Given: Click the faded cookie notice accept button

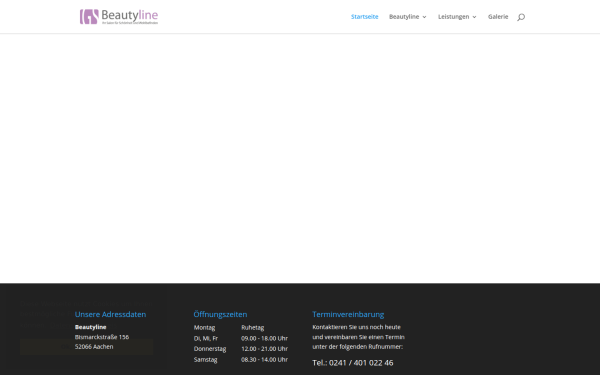Looking at the screenshot, I should click(86, 347).
